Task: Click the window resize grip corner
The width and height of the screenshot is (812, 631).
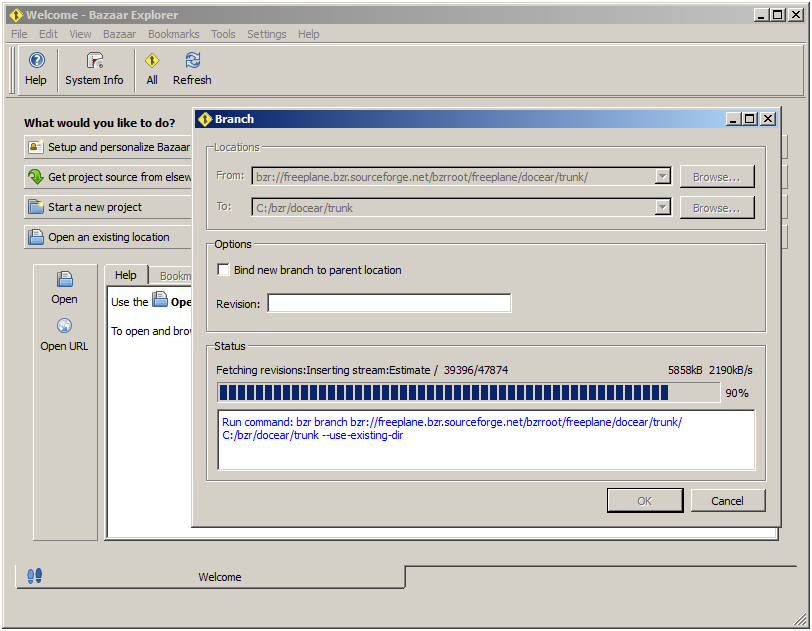Action: click(x=800, y=619)
